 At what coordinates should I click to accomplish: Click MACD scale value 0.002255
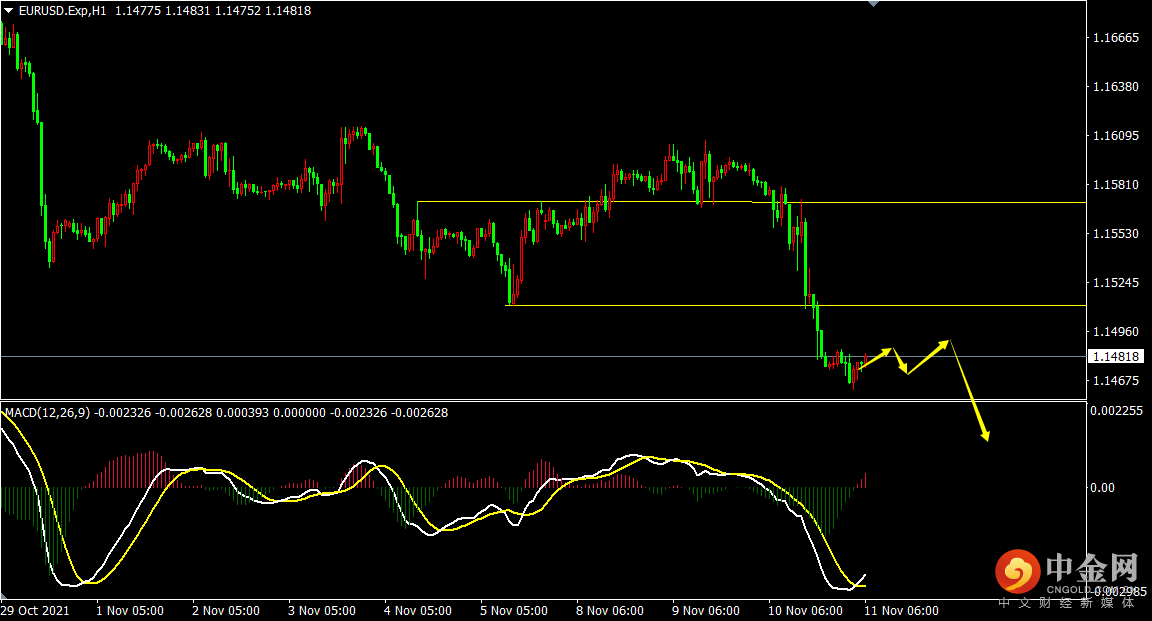(x=1116, y=411)
